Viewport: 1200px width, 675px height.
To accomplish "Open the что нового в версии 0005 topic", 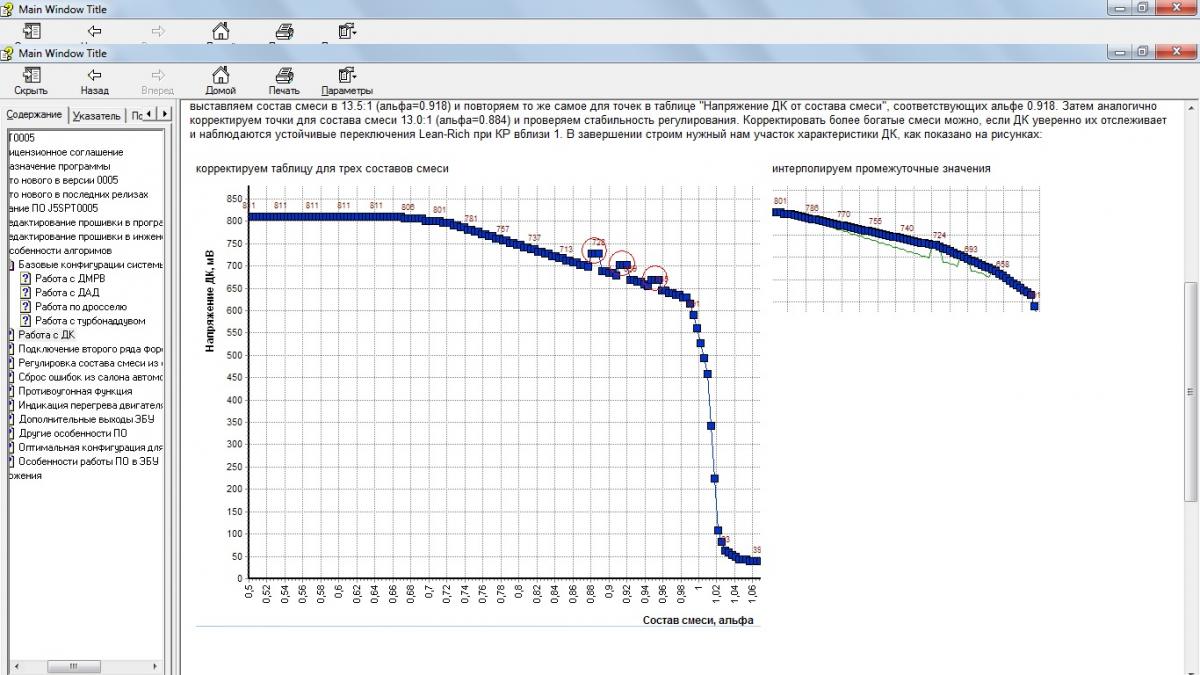I will 63,180.
